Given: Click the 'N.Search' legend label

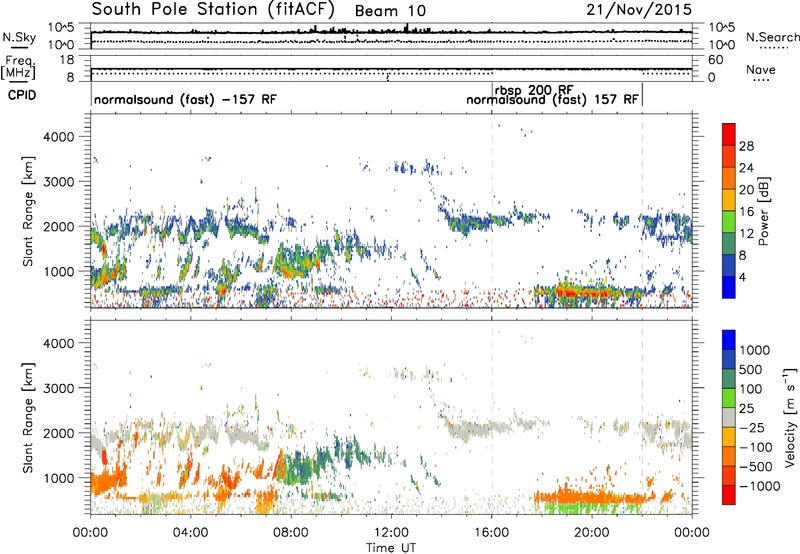Looking at the screenshot, I should [772, 37].
